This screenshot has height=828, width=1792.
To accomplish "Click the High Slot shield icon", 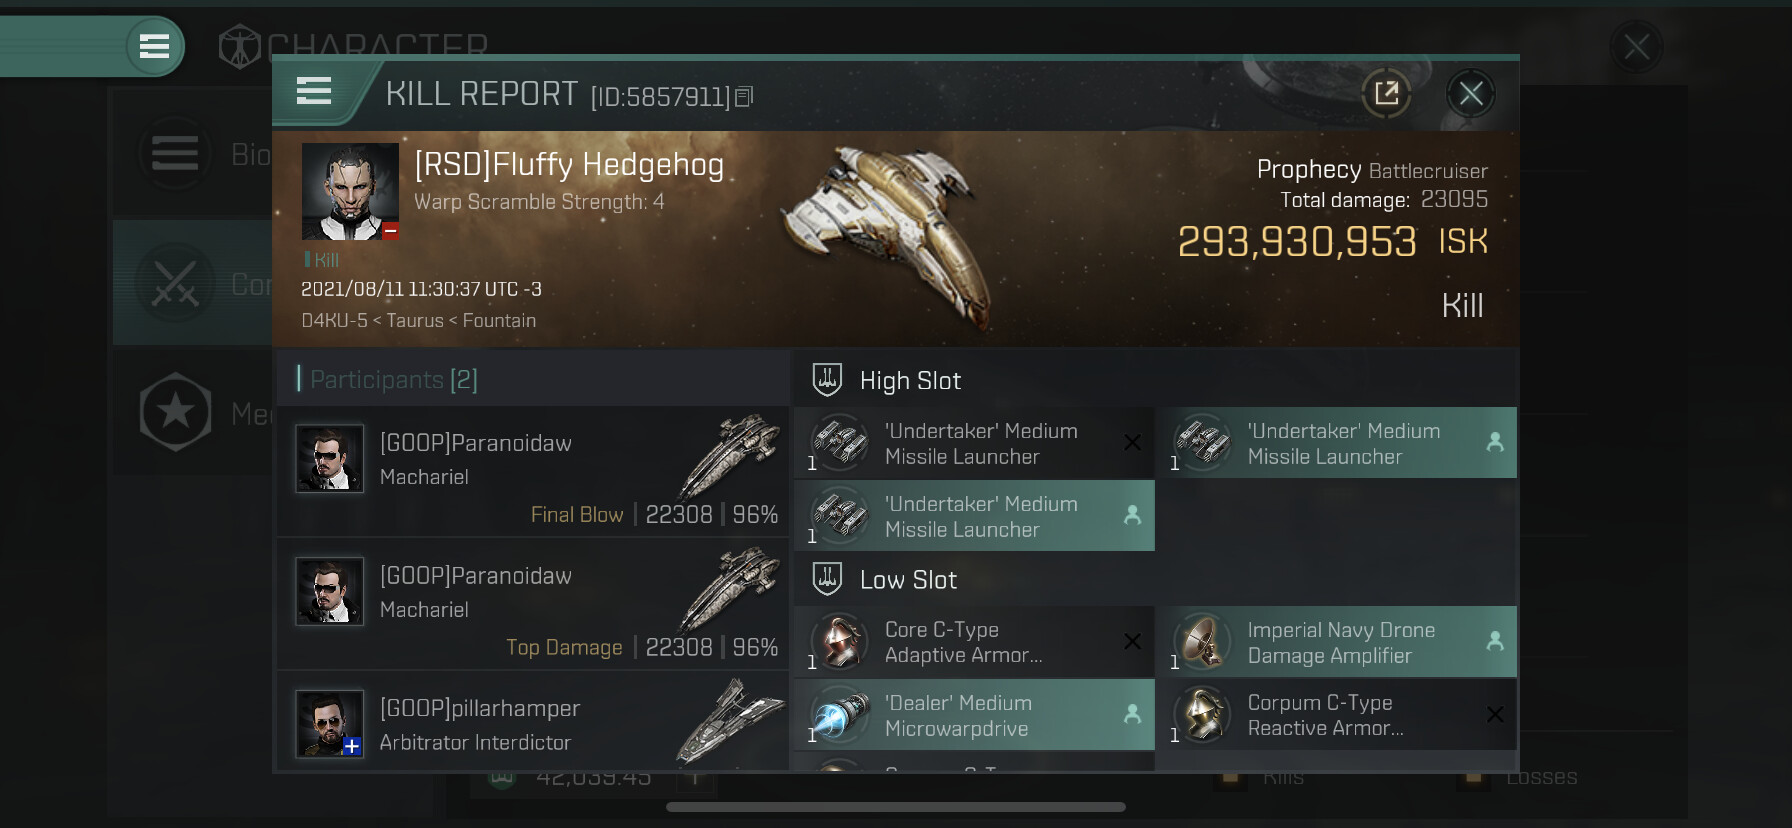I will 827,380.
